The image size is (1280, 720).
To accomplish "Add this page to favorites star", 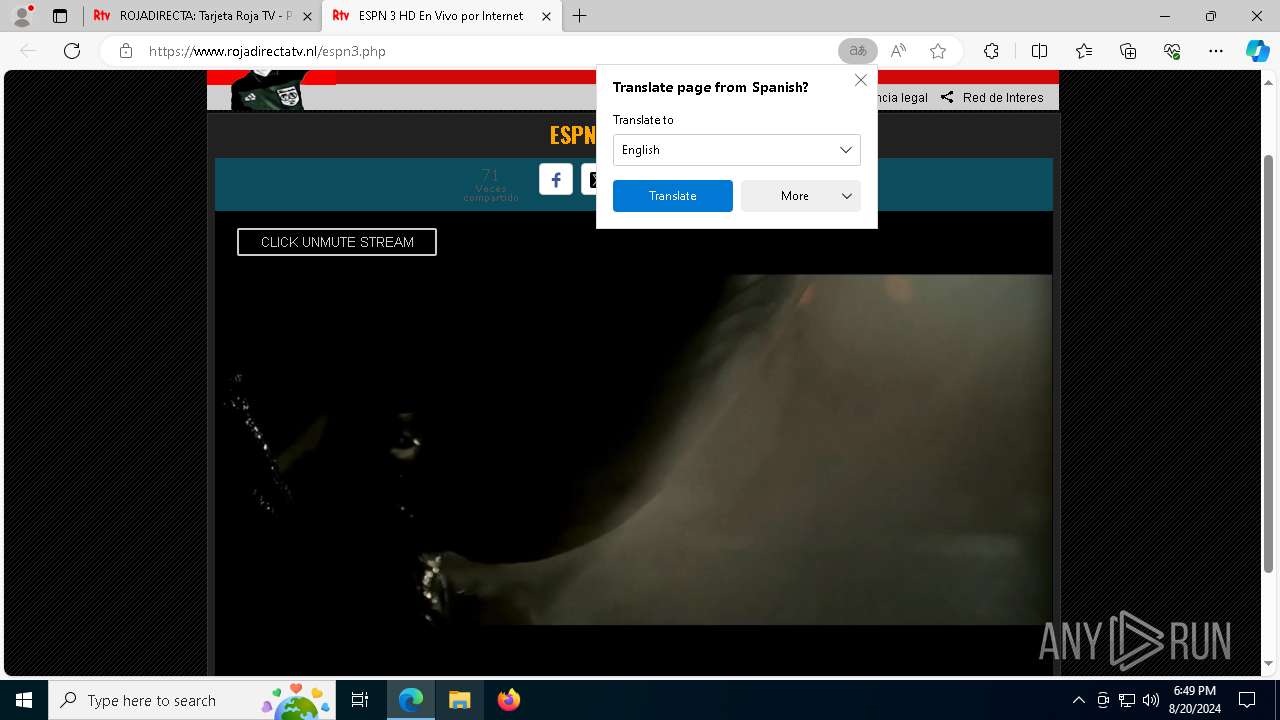I will pos(938,51).
